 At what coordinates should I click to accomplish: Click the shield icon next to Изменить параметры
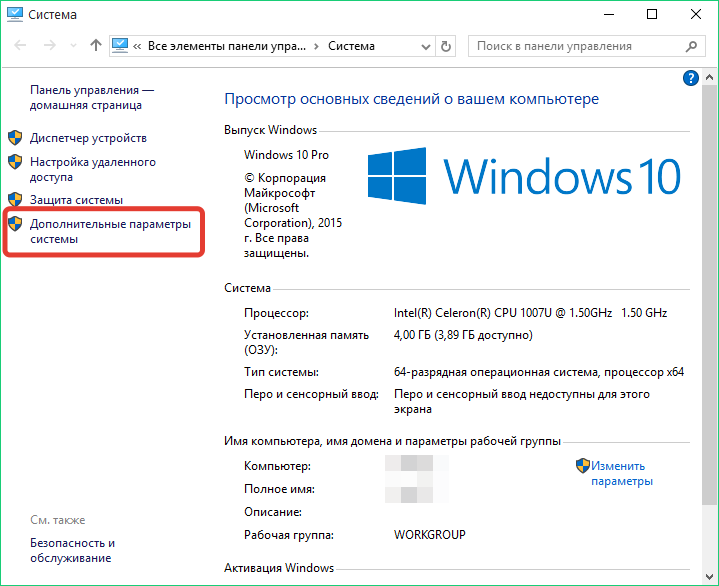582,465
